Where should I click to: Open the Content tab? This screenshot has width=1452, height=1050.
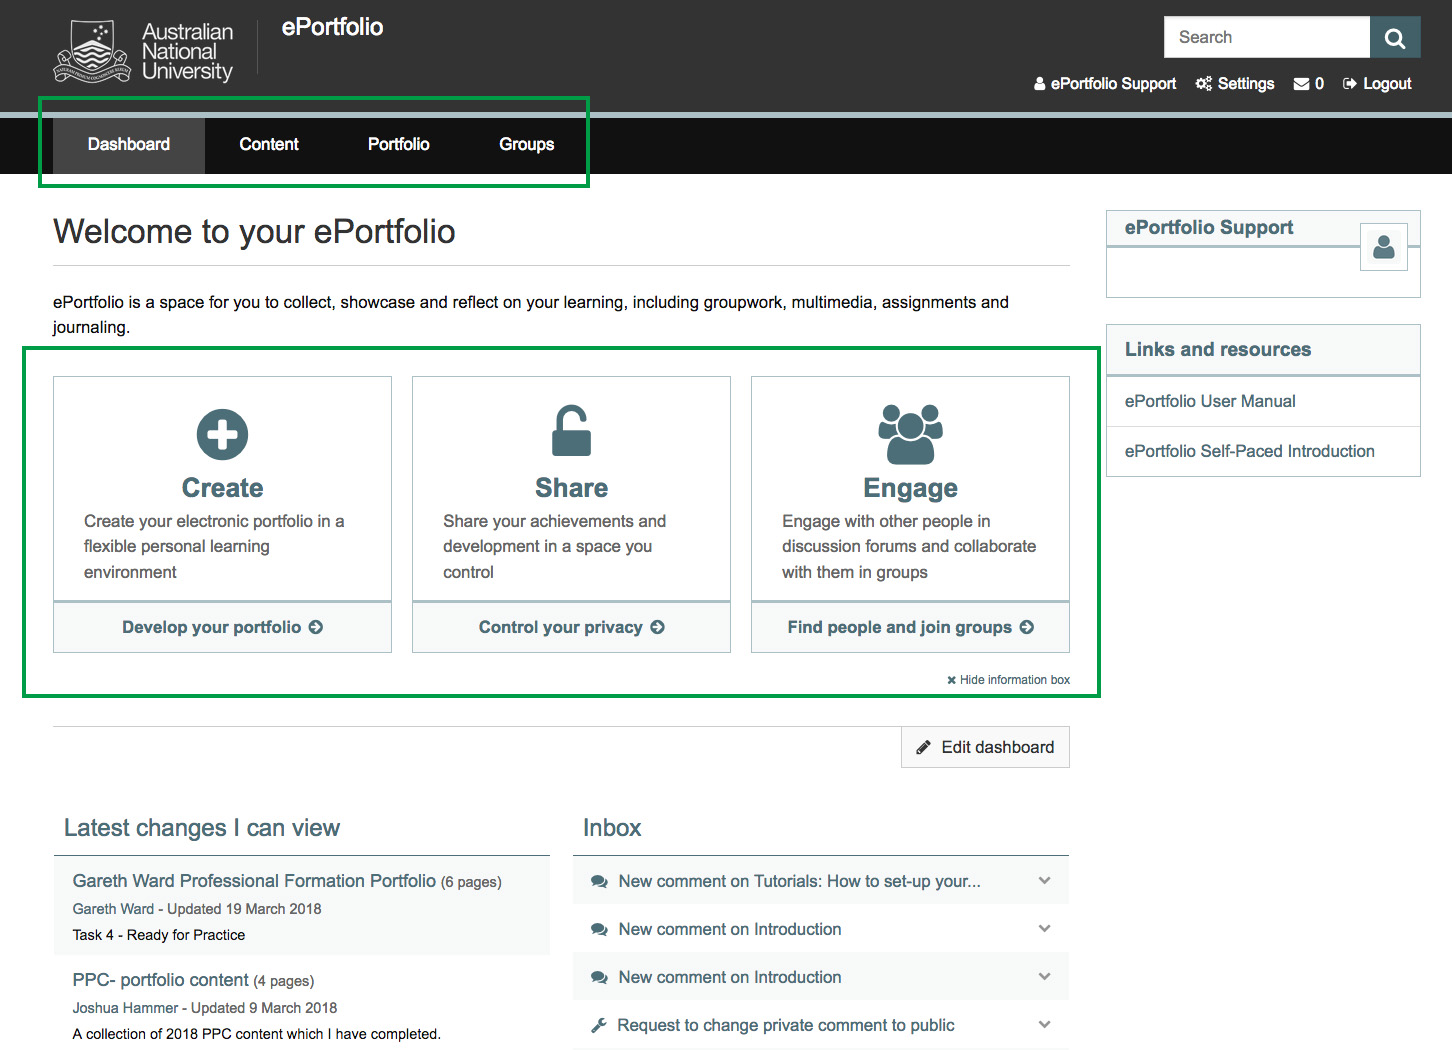click(269, 144)
